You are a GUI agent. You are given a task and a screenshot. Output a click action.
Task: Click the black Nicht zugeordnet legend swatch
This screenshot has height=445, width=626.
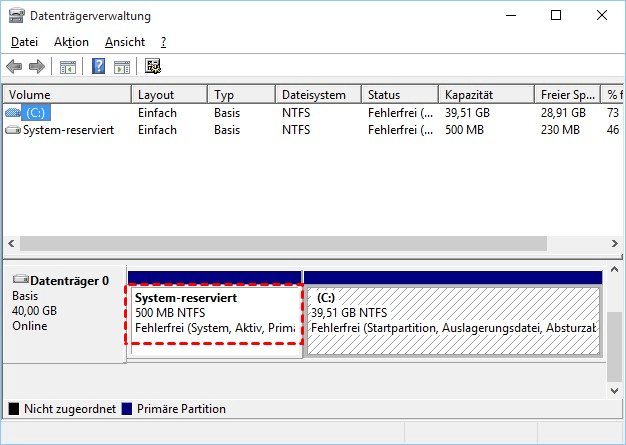(x=14, y=409)
